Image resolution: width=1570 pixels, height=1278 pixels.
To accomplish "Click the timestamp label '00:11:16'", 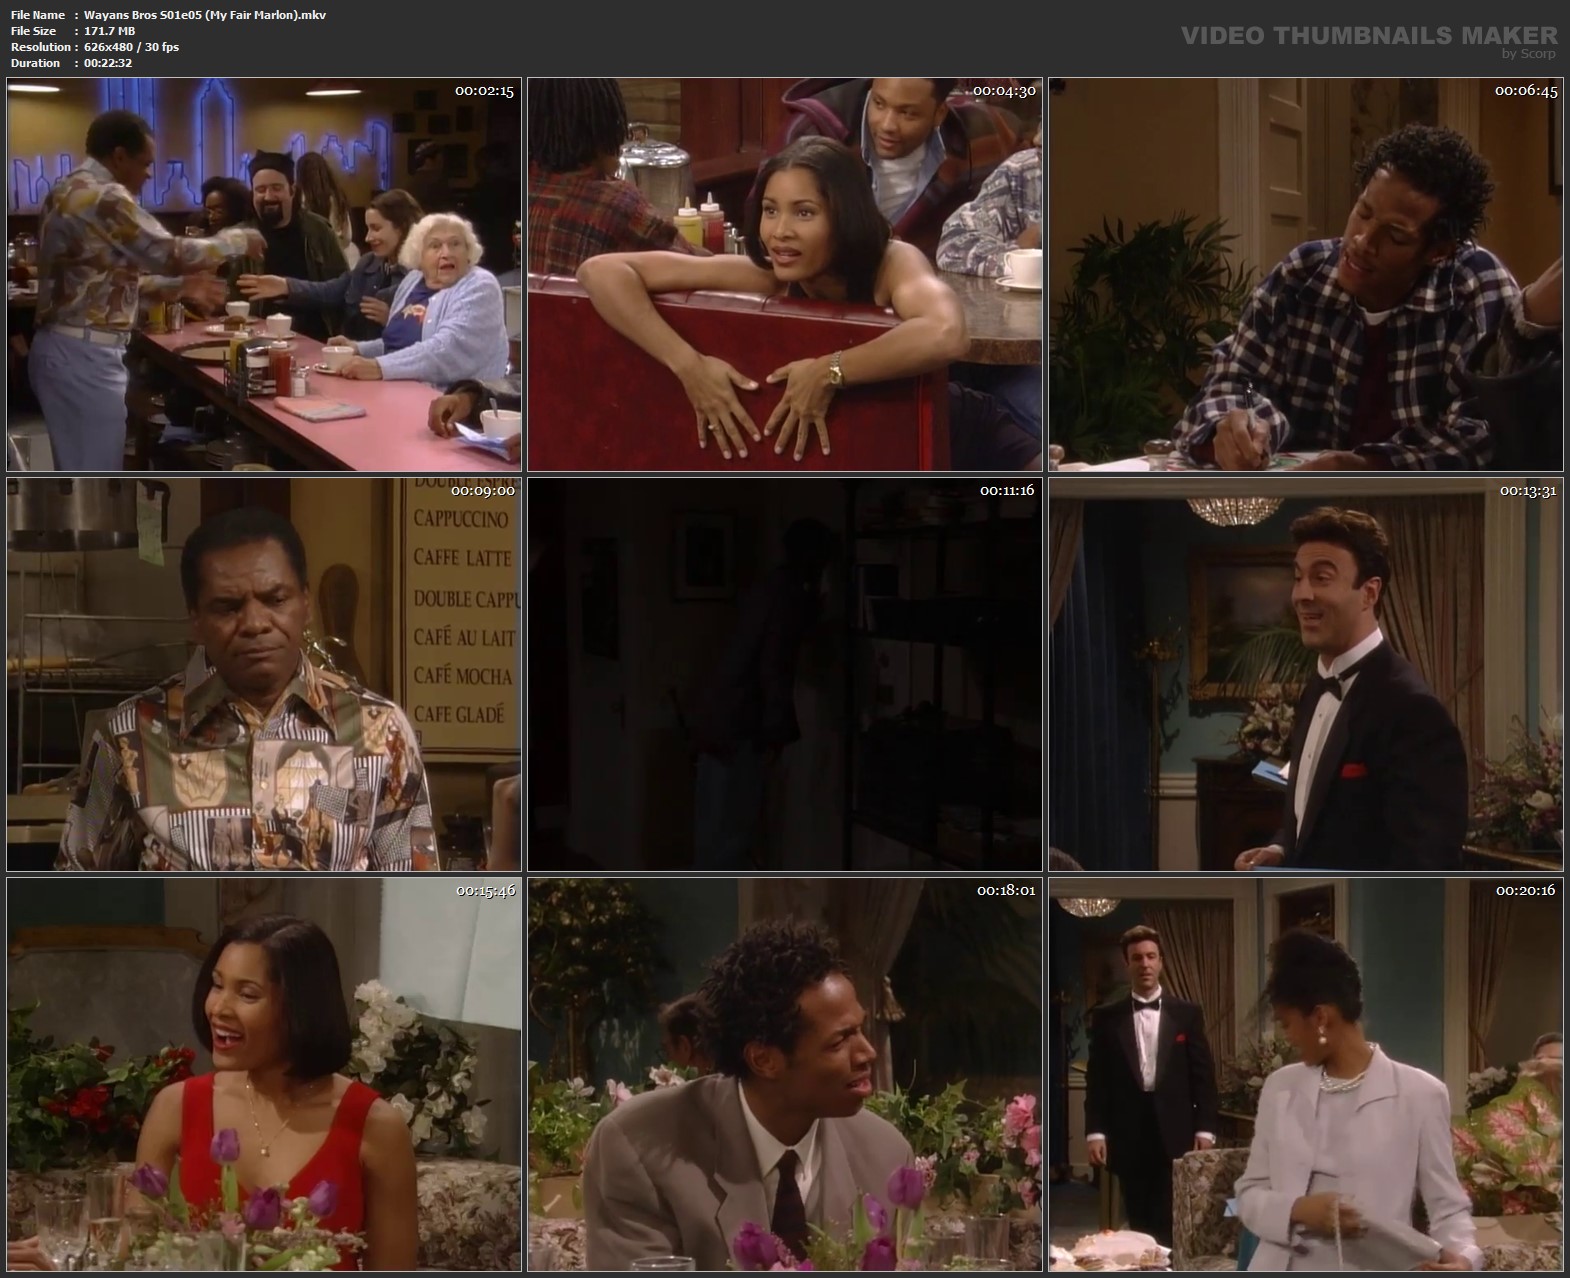I will tap(1007, 491).
